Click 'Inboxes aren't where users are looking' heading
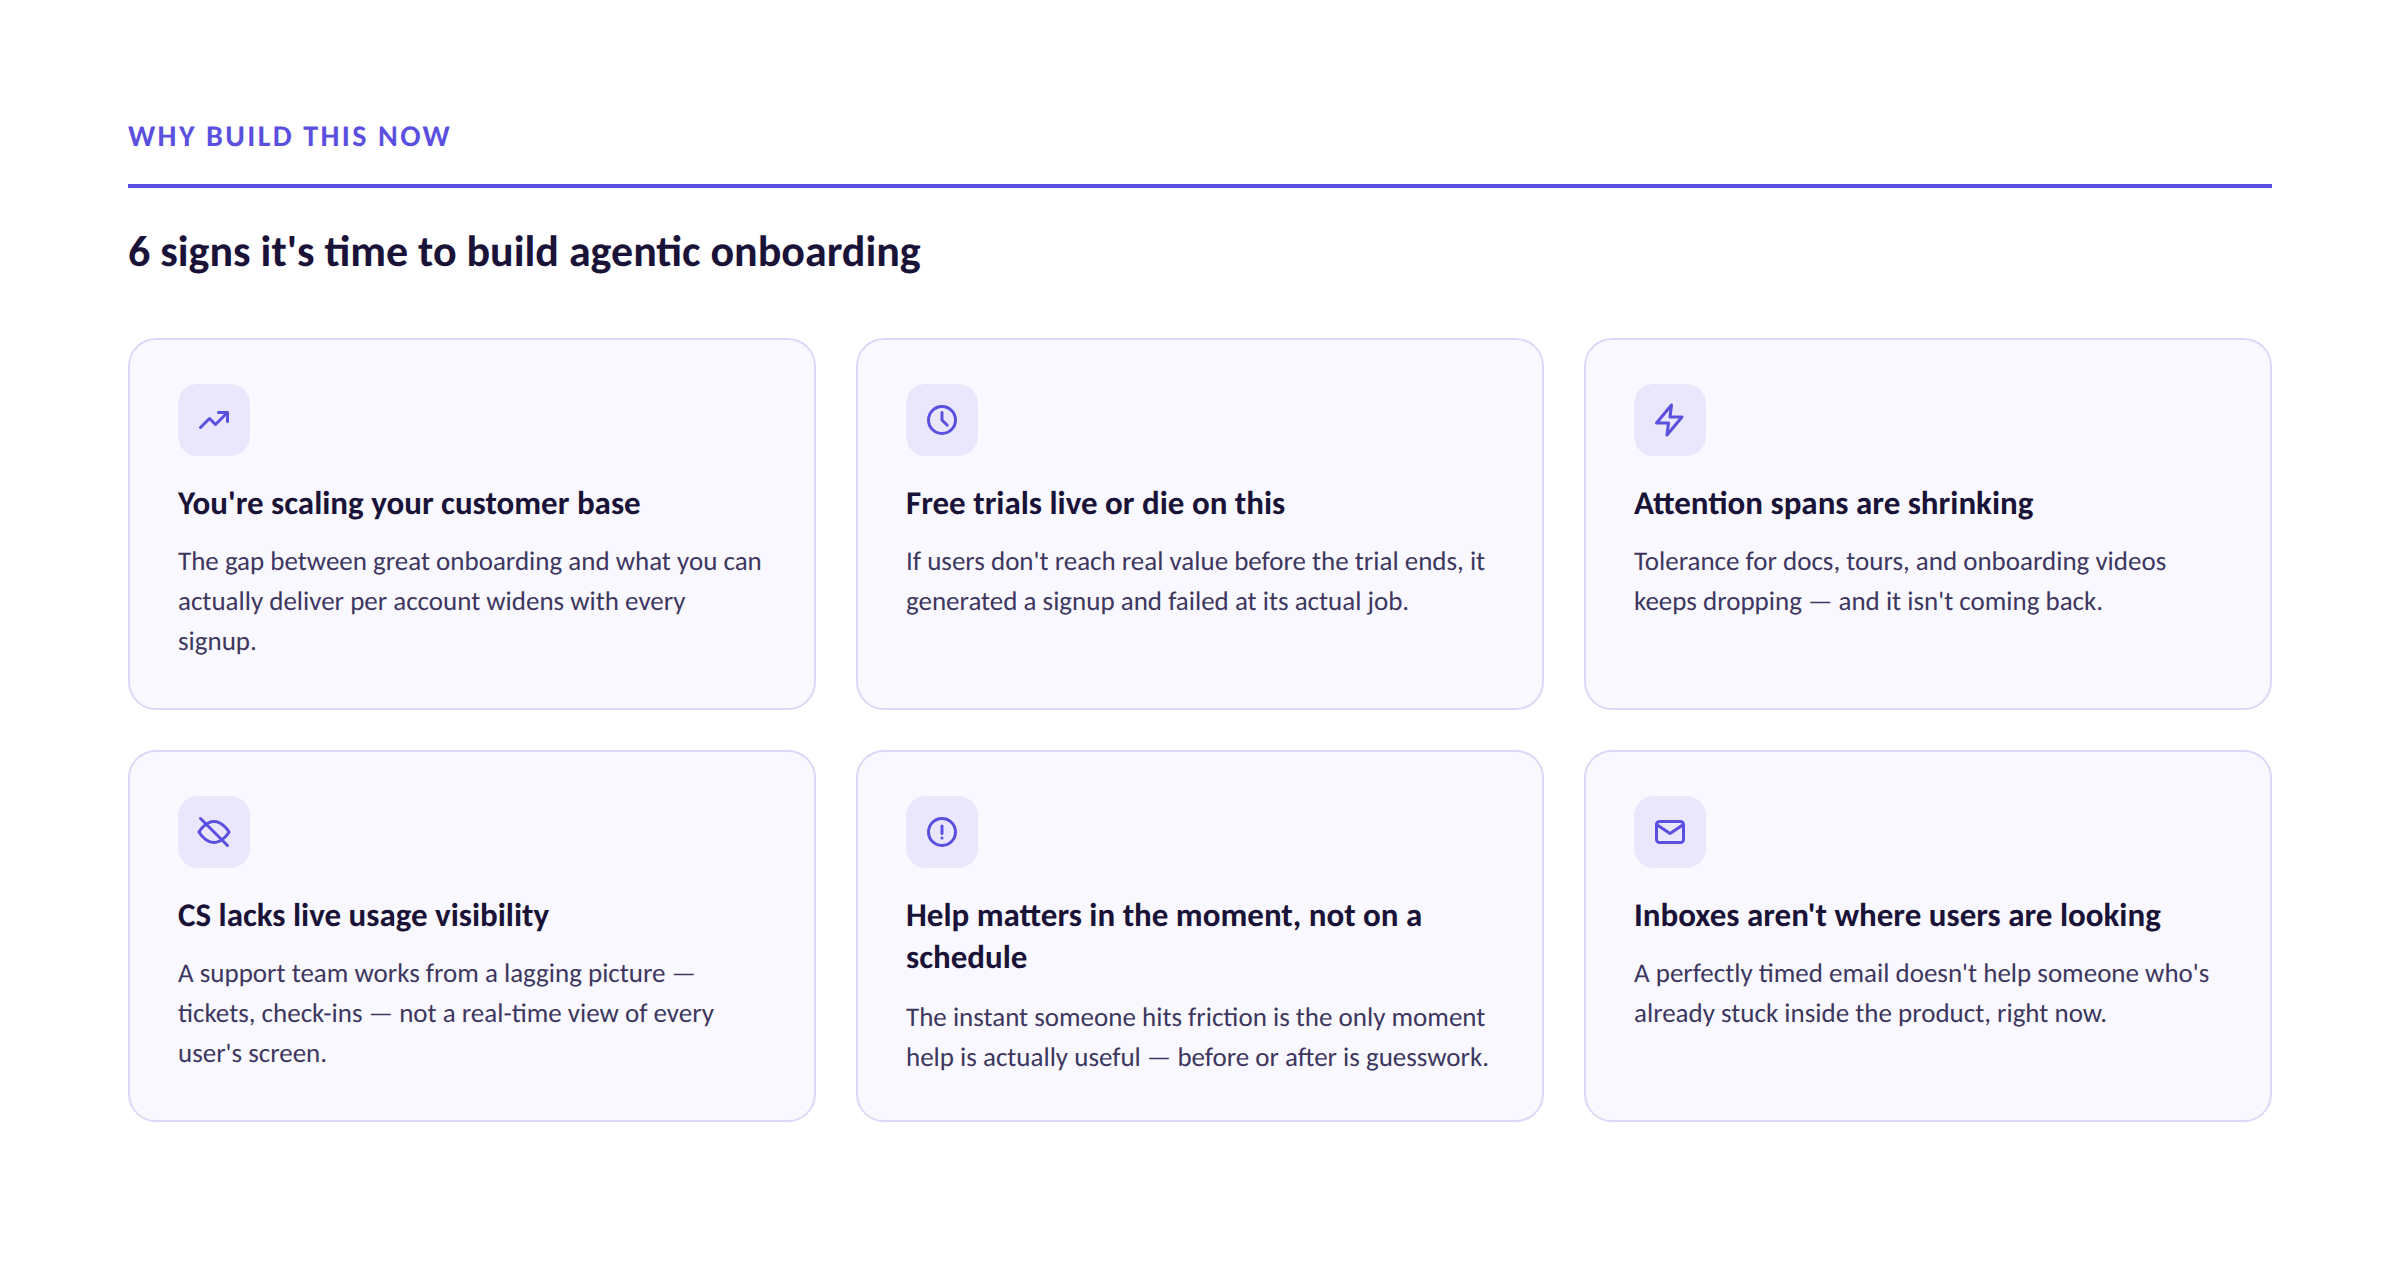 tap(1897, 915)
